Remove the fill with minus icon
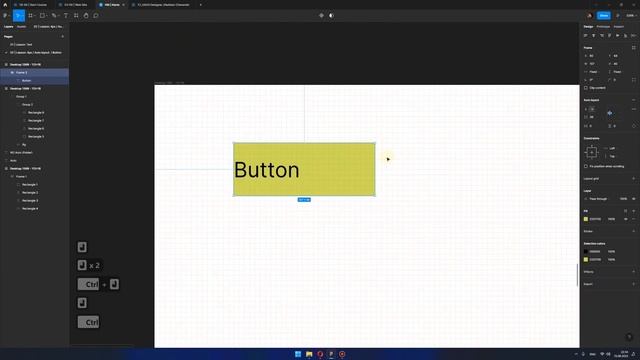This screenshot has height=360, width=640. click(633, 219)
